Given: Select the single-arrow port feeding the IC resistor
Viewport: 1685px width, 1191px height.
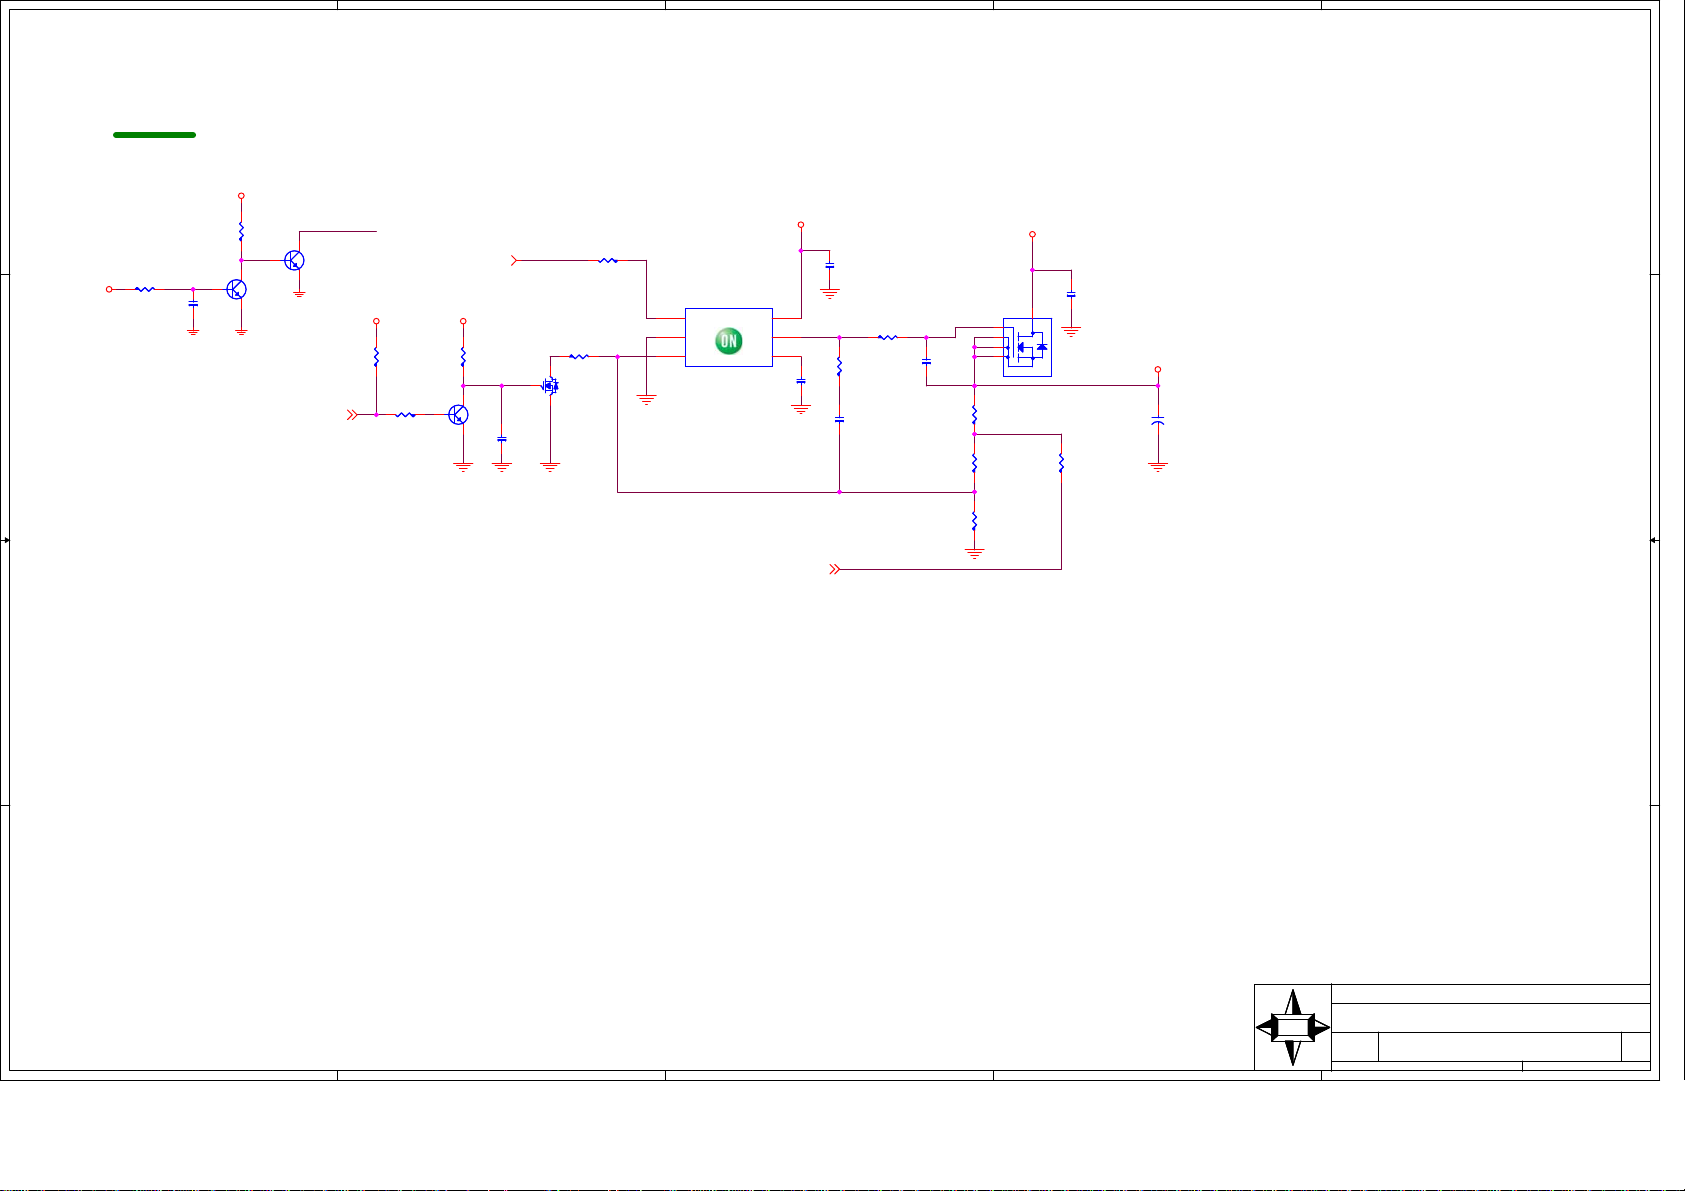Looking at the screenshot, I should 515,260.
